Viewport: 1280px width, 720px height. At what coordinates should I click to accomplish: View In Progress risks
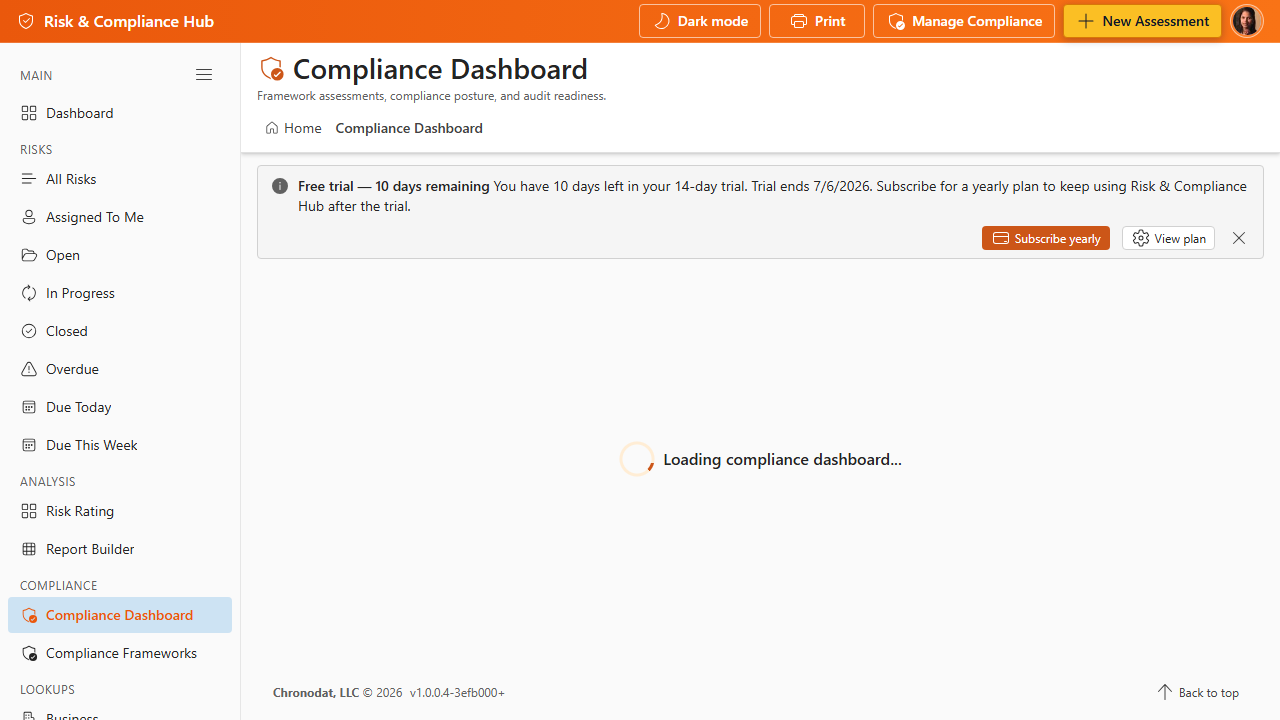(x=120, y=293)
